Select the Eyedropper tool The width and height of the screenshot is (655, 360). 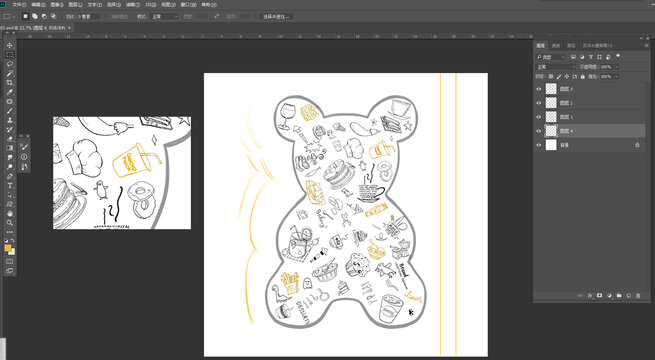tap(10, 92)
